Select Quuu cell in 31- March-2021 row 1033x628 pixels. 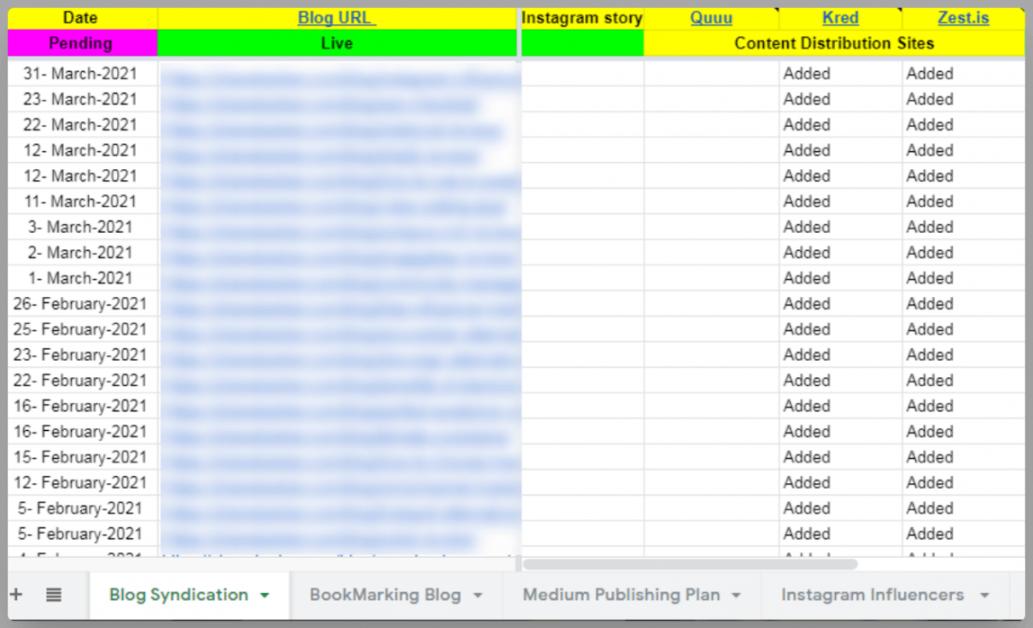[712, 73]
